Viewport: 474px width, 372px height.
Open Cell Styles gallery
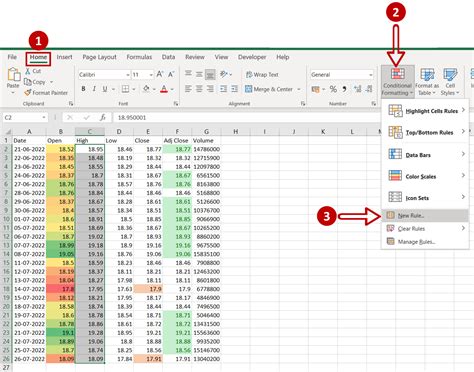450,82
